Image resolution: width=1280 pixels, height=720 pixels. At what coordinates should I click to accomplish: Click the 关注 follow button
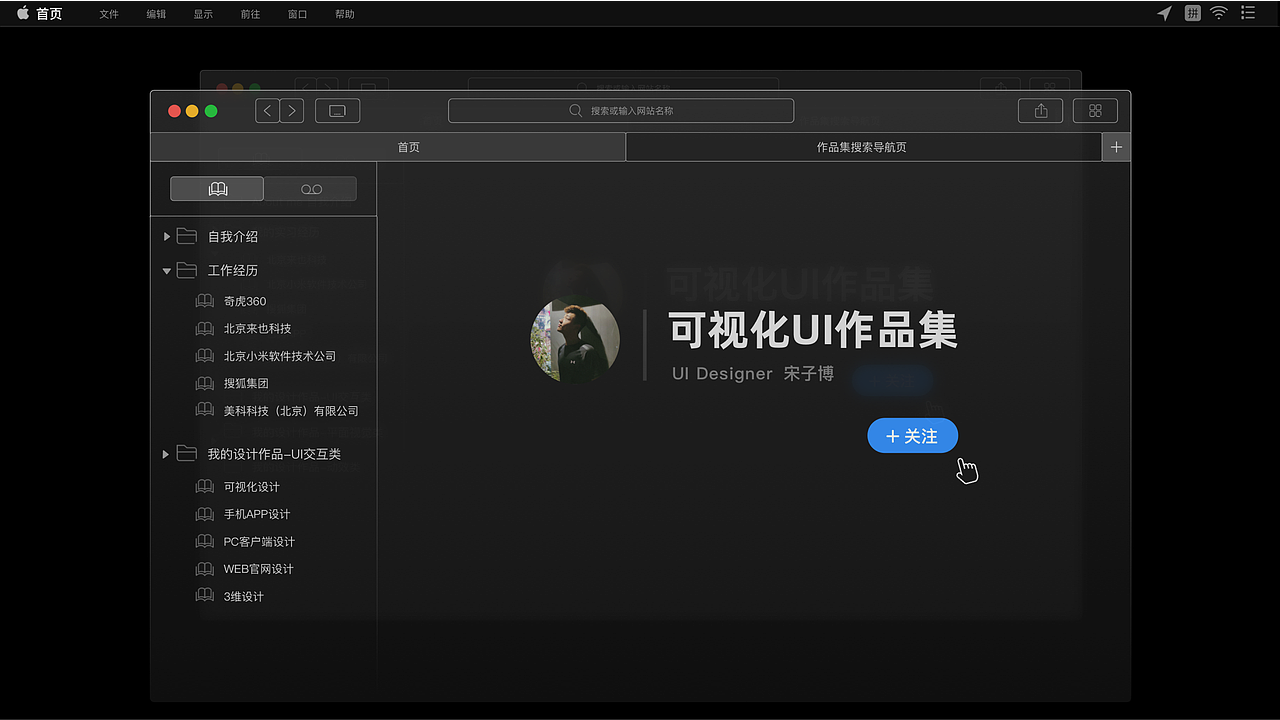tap(911, 435)
